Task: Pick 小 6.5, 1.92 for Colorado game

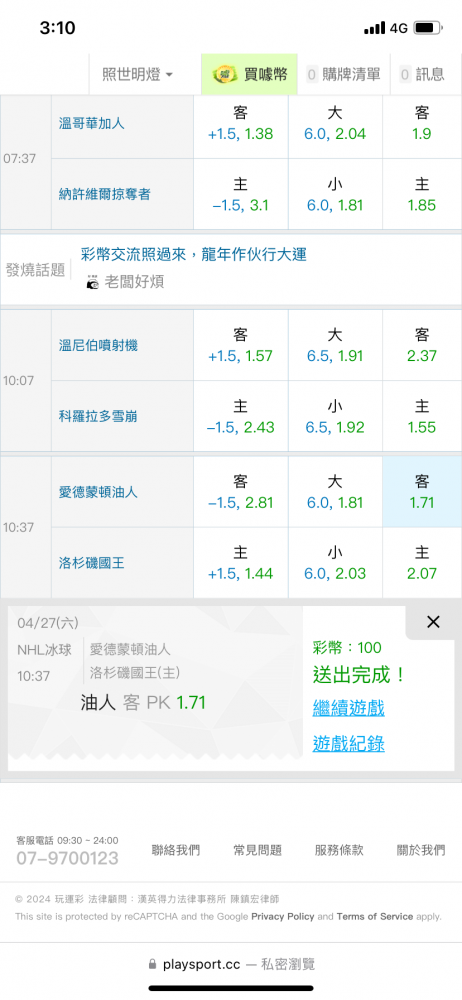Action: [335, 416]
